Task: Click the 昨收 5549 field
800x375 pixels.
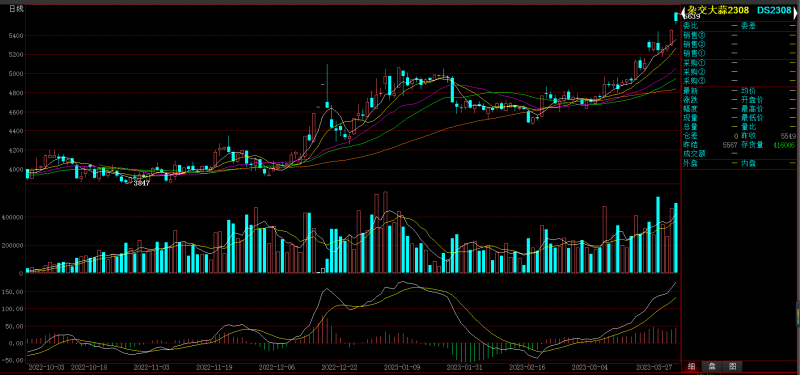Action: click(x=768, y=136)
